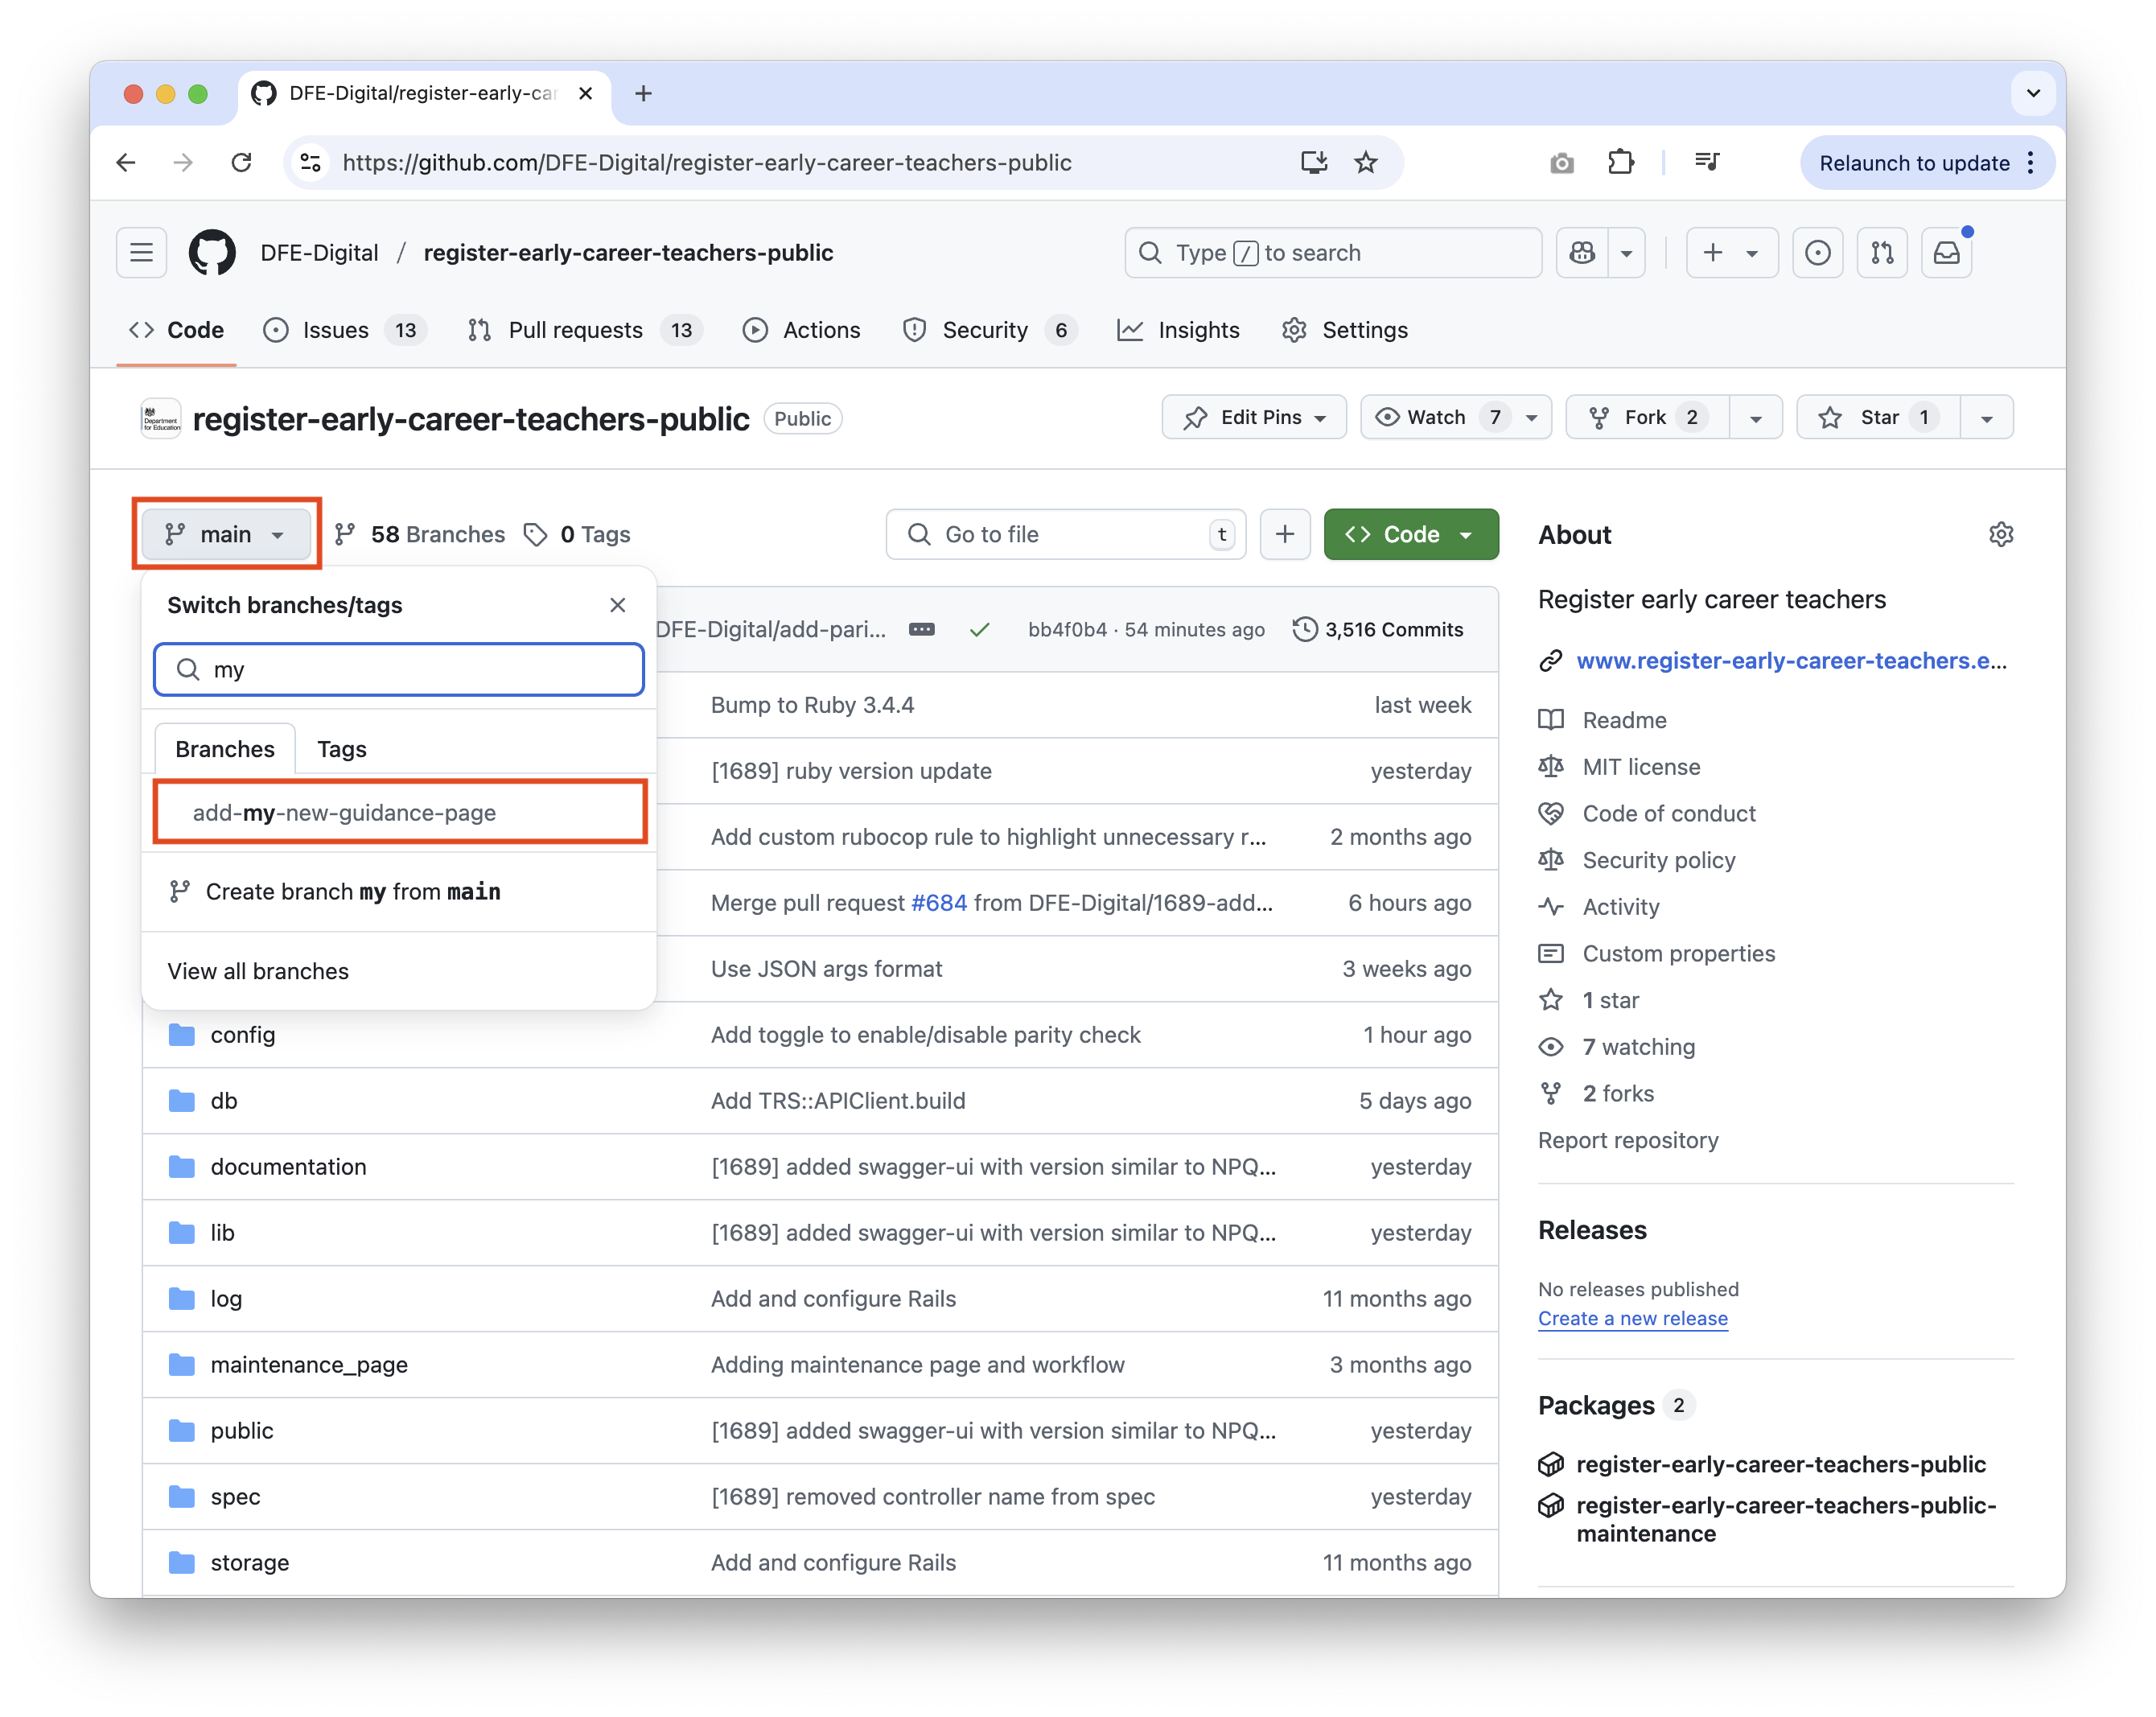Click the install app icon in address bar

coord(1313,162)
